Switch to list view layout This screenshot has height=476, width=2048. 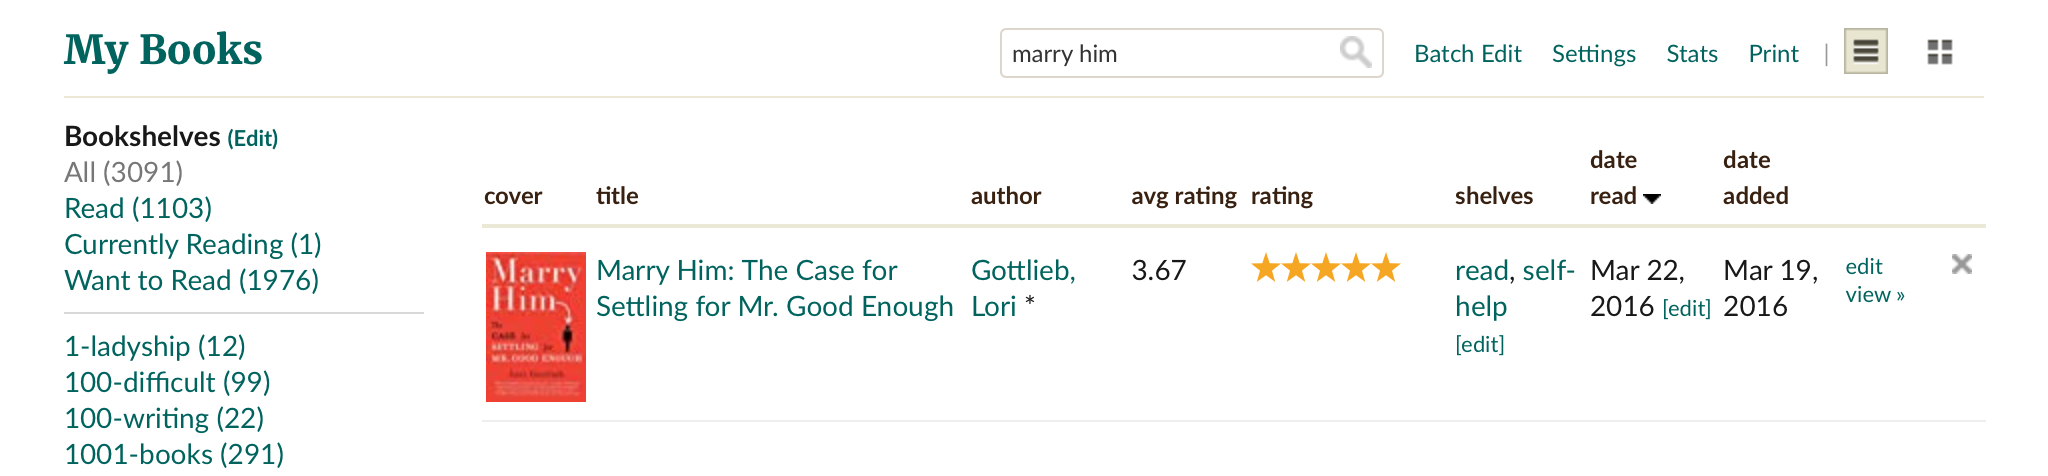point(1865,52)
